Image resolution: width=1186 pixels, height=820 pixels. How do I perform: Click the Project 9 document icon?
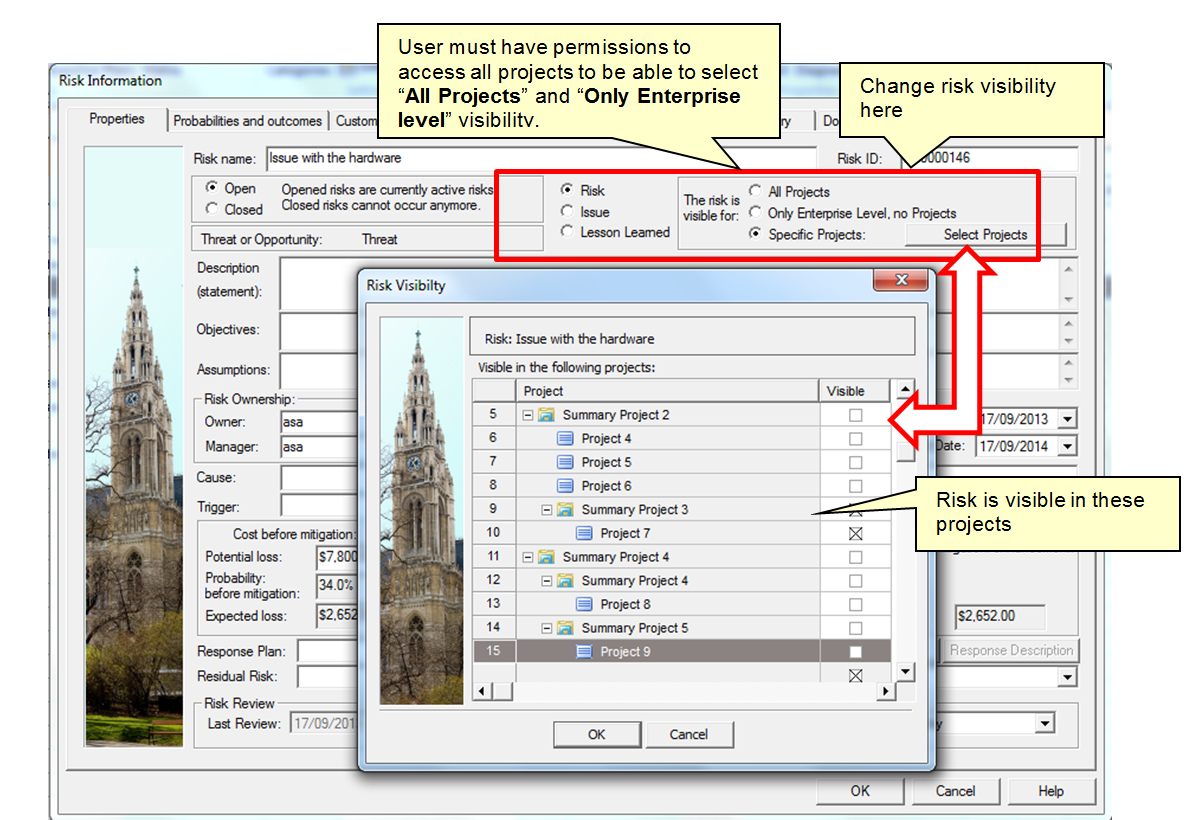point(584,651)
